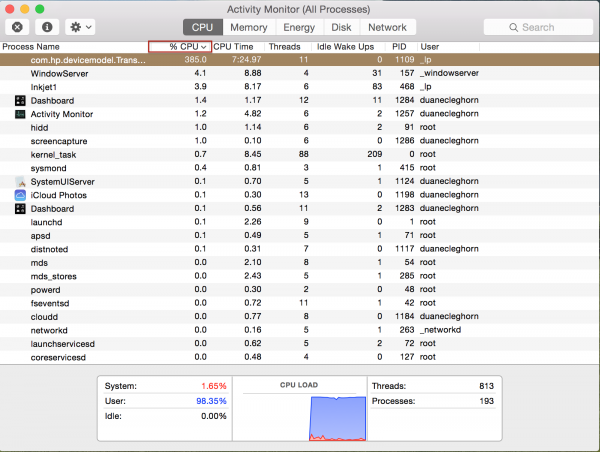The width and height of the screenshot is (600, 452).
Task: Select the coreservicesd process
Action: [x=58, y=357]
